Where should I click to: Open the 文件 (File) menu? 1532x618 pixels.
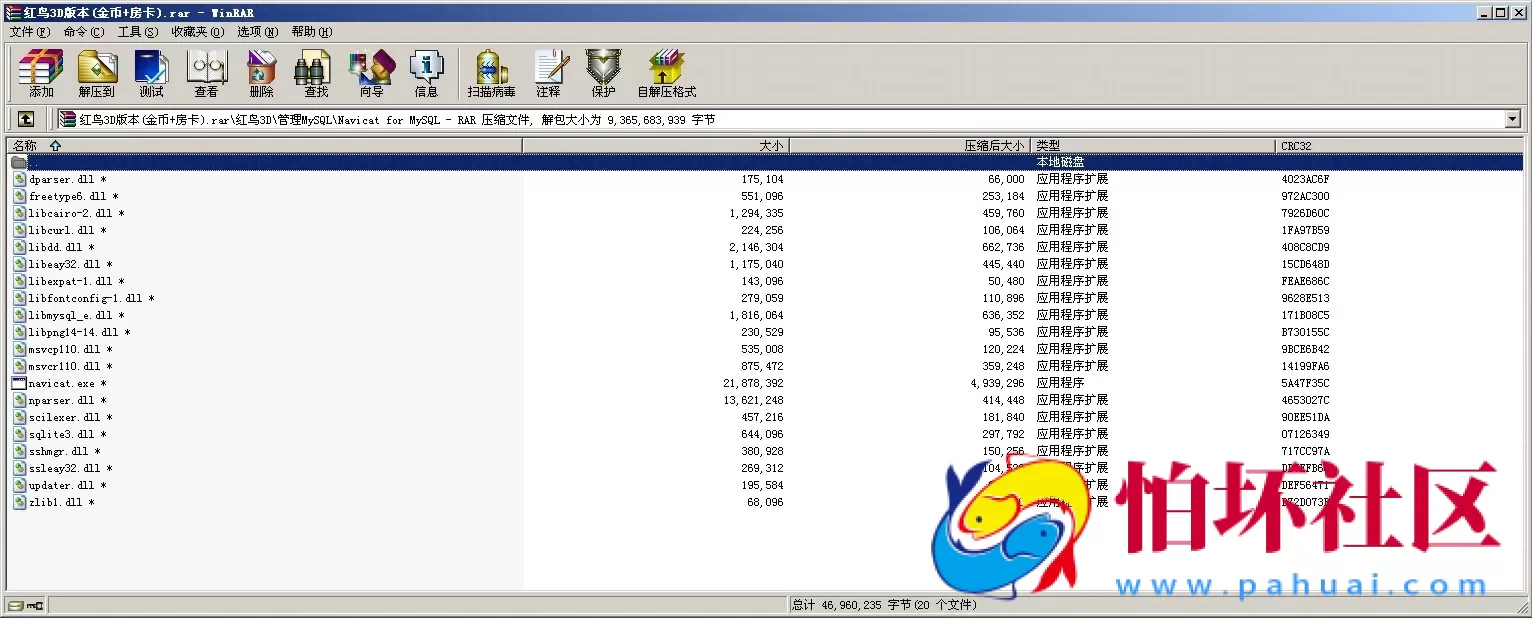(x=29, y=31)
